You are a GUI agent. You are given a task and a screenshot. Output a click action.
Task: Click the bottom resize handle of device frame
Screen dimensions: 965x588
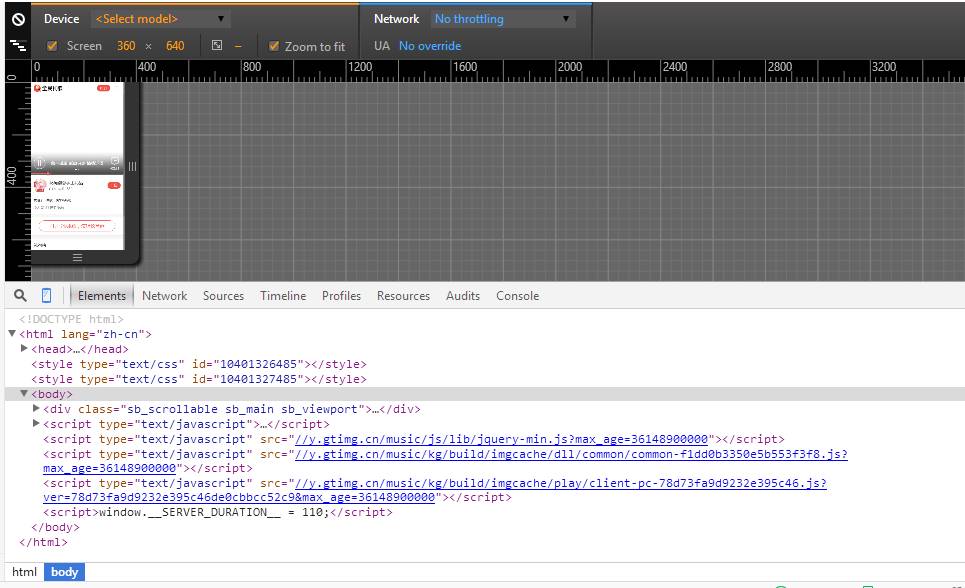coord(78,257)
